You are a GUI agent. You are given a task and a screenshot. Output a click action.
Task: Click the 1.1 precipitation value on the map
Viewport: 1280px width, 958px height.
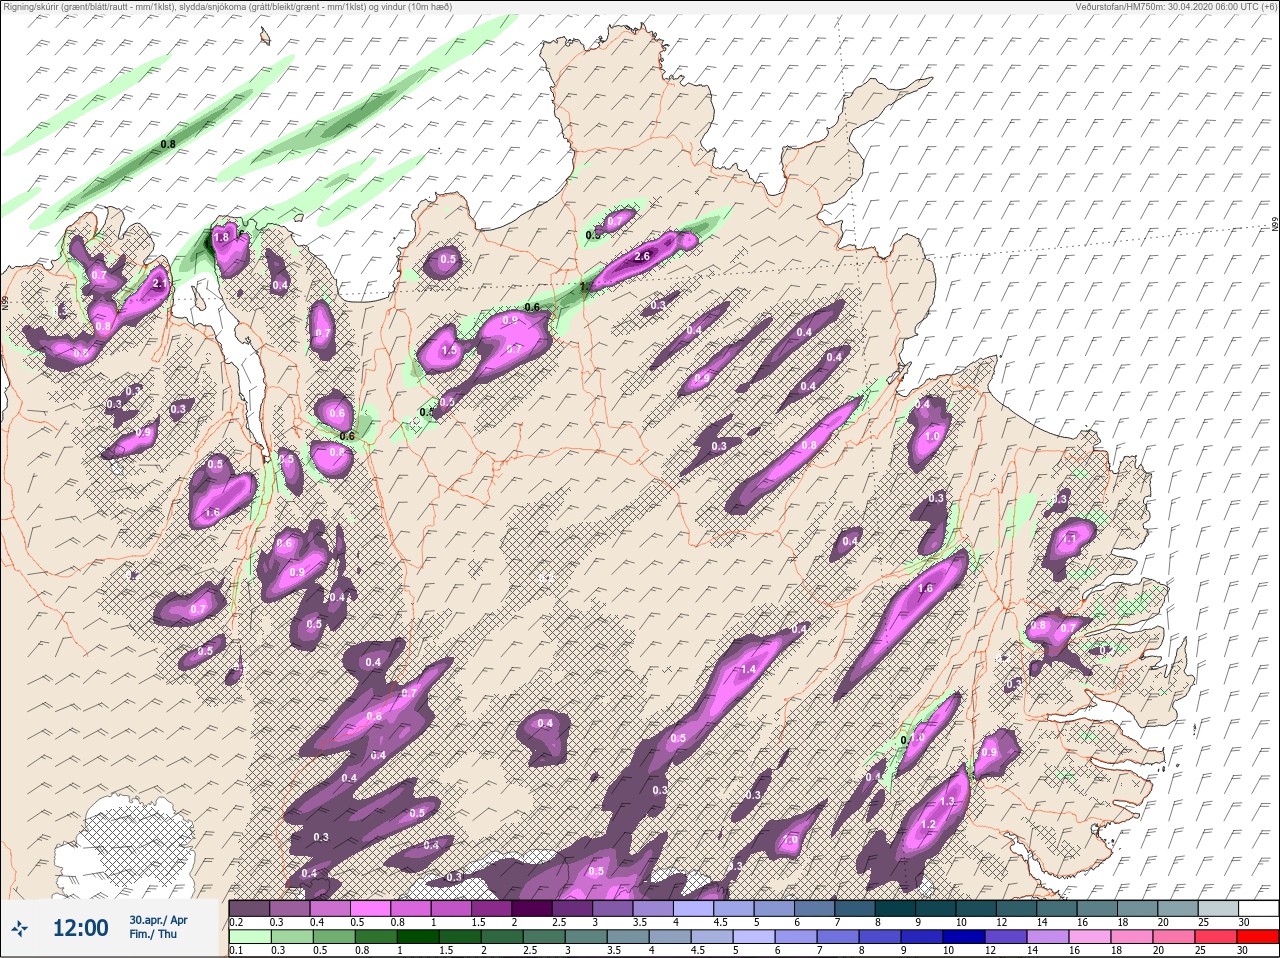(x=1069, y=538)
